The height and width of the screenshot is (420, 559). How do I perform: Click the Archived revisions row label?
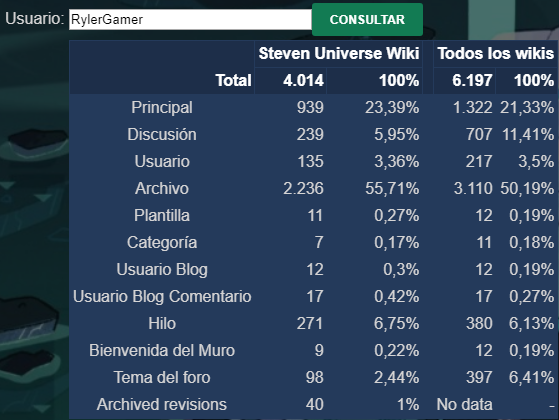(x=162, y=405)
